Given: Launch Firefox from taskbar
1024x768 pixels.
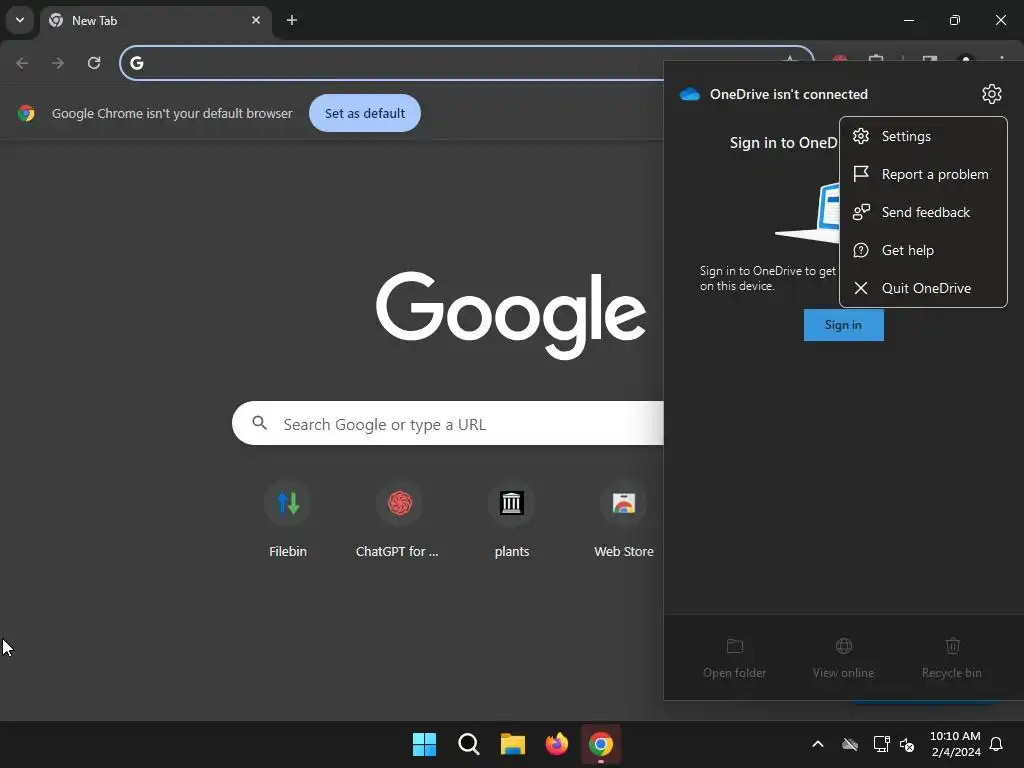Looking at the screenshot, I should pos(556,744).
